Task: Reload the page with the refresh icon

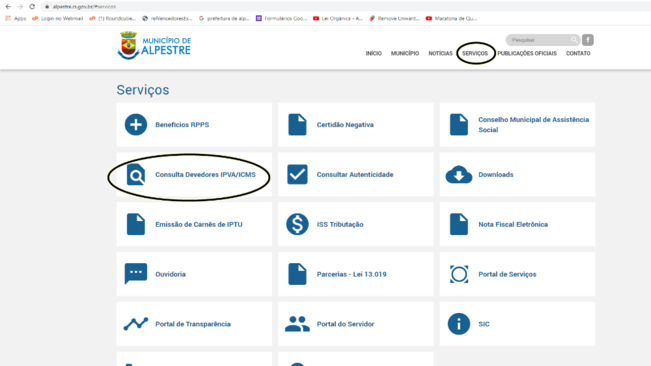Action: 32,6
